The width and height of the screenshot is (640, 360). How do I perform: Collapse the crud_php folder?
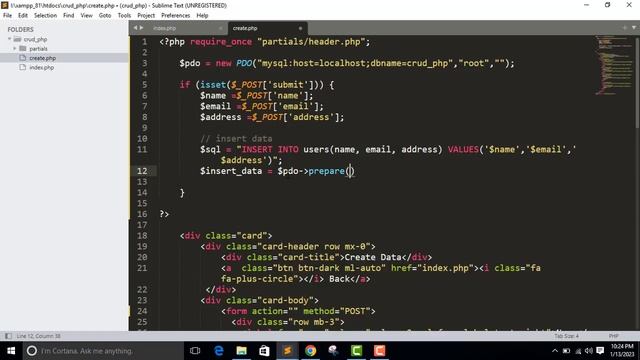tap(10, 39)
